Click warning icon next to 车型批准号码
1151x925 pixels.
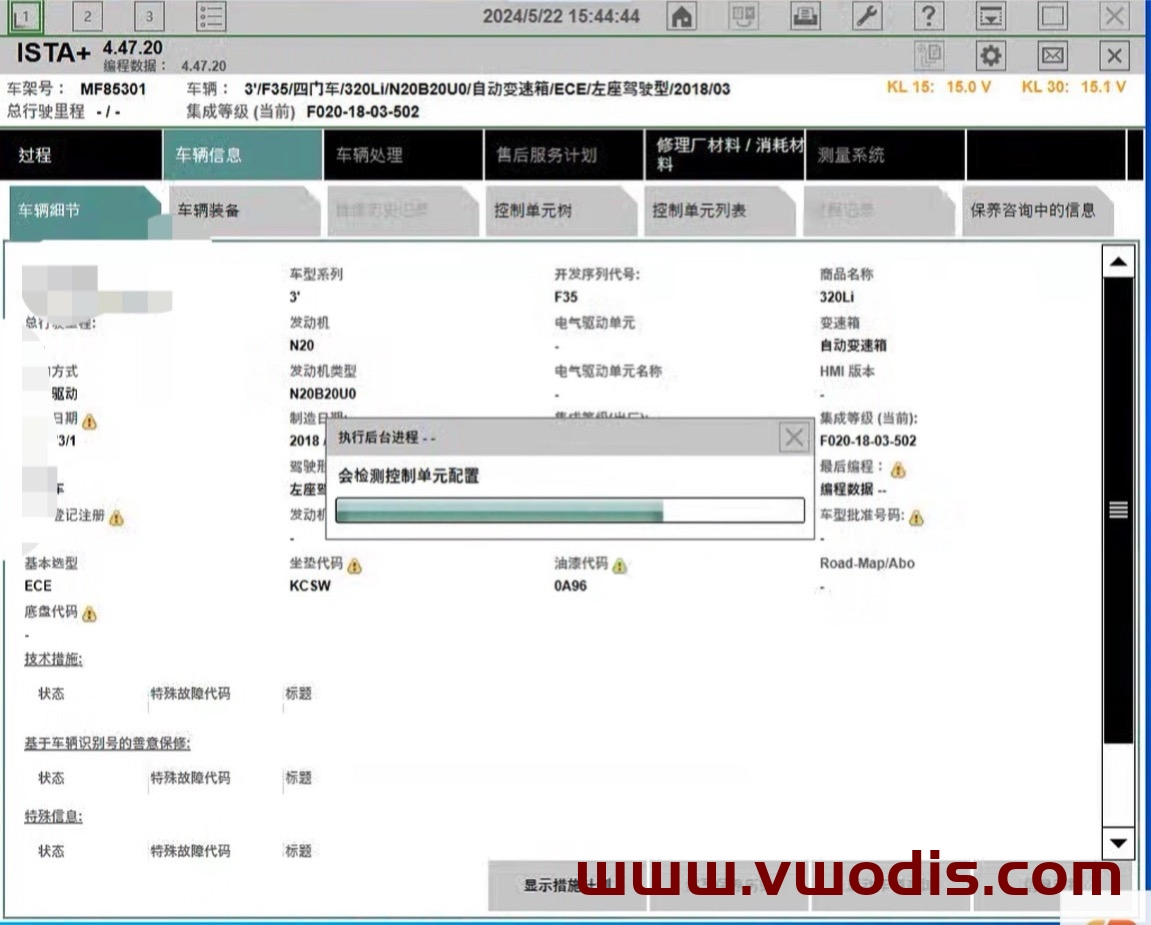click(x=916, y=518)
